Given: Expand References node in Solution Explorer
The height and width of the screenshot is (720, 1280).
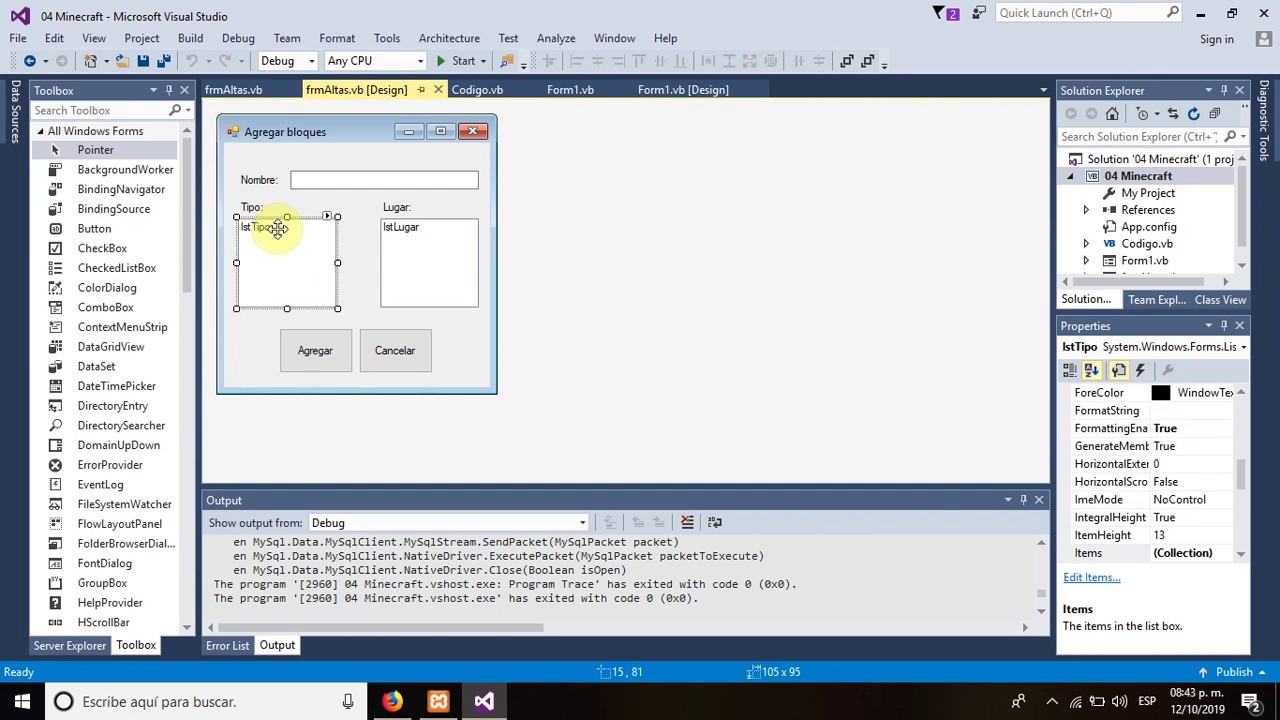Looking at the screenshot, I should (1086, 210).
